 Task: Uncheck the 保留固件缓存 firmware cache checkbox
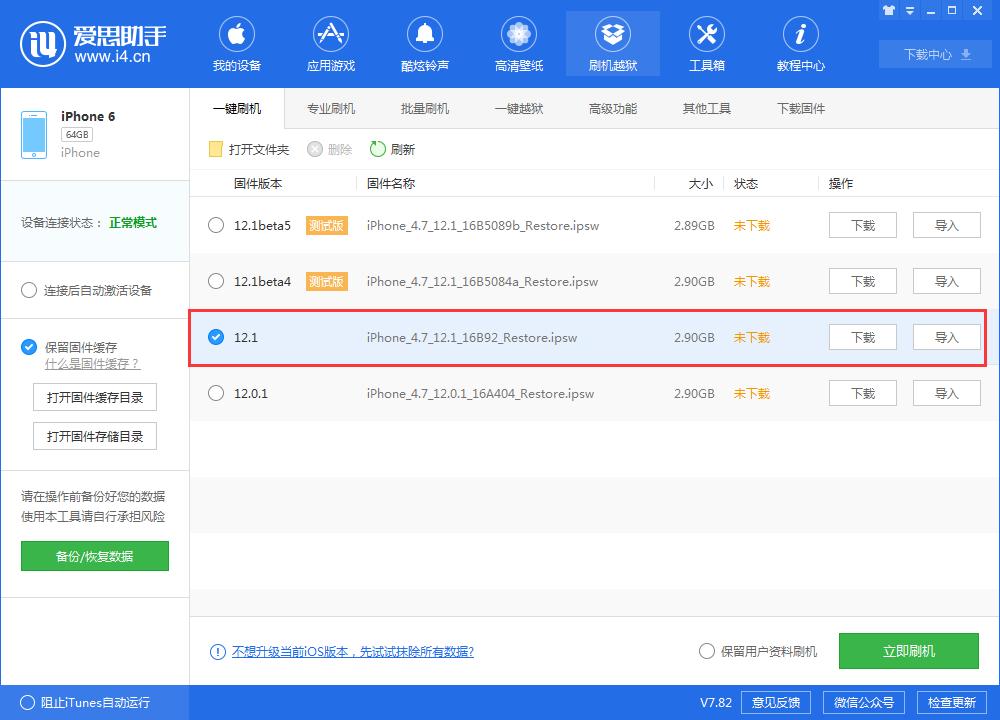point(29,347)
